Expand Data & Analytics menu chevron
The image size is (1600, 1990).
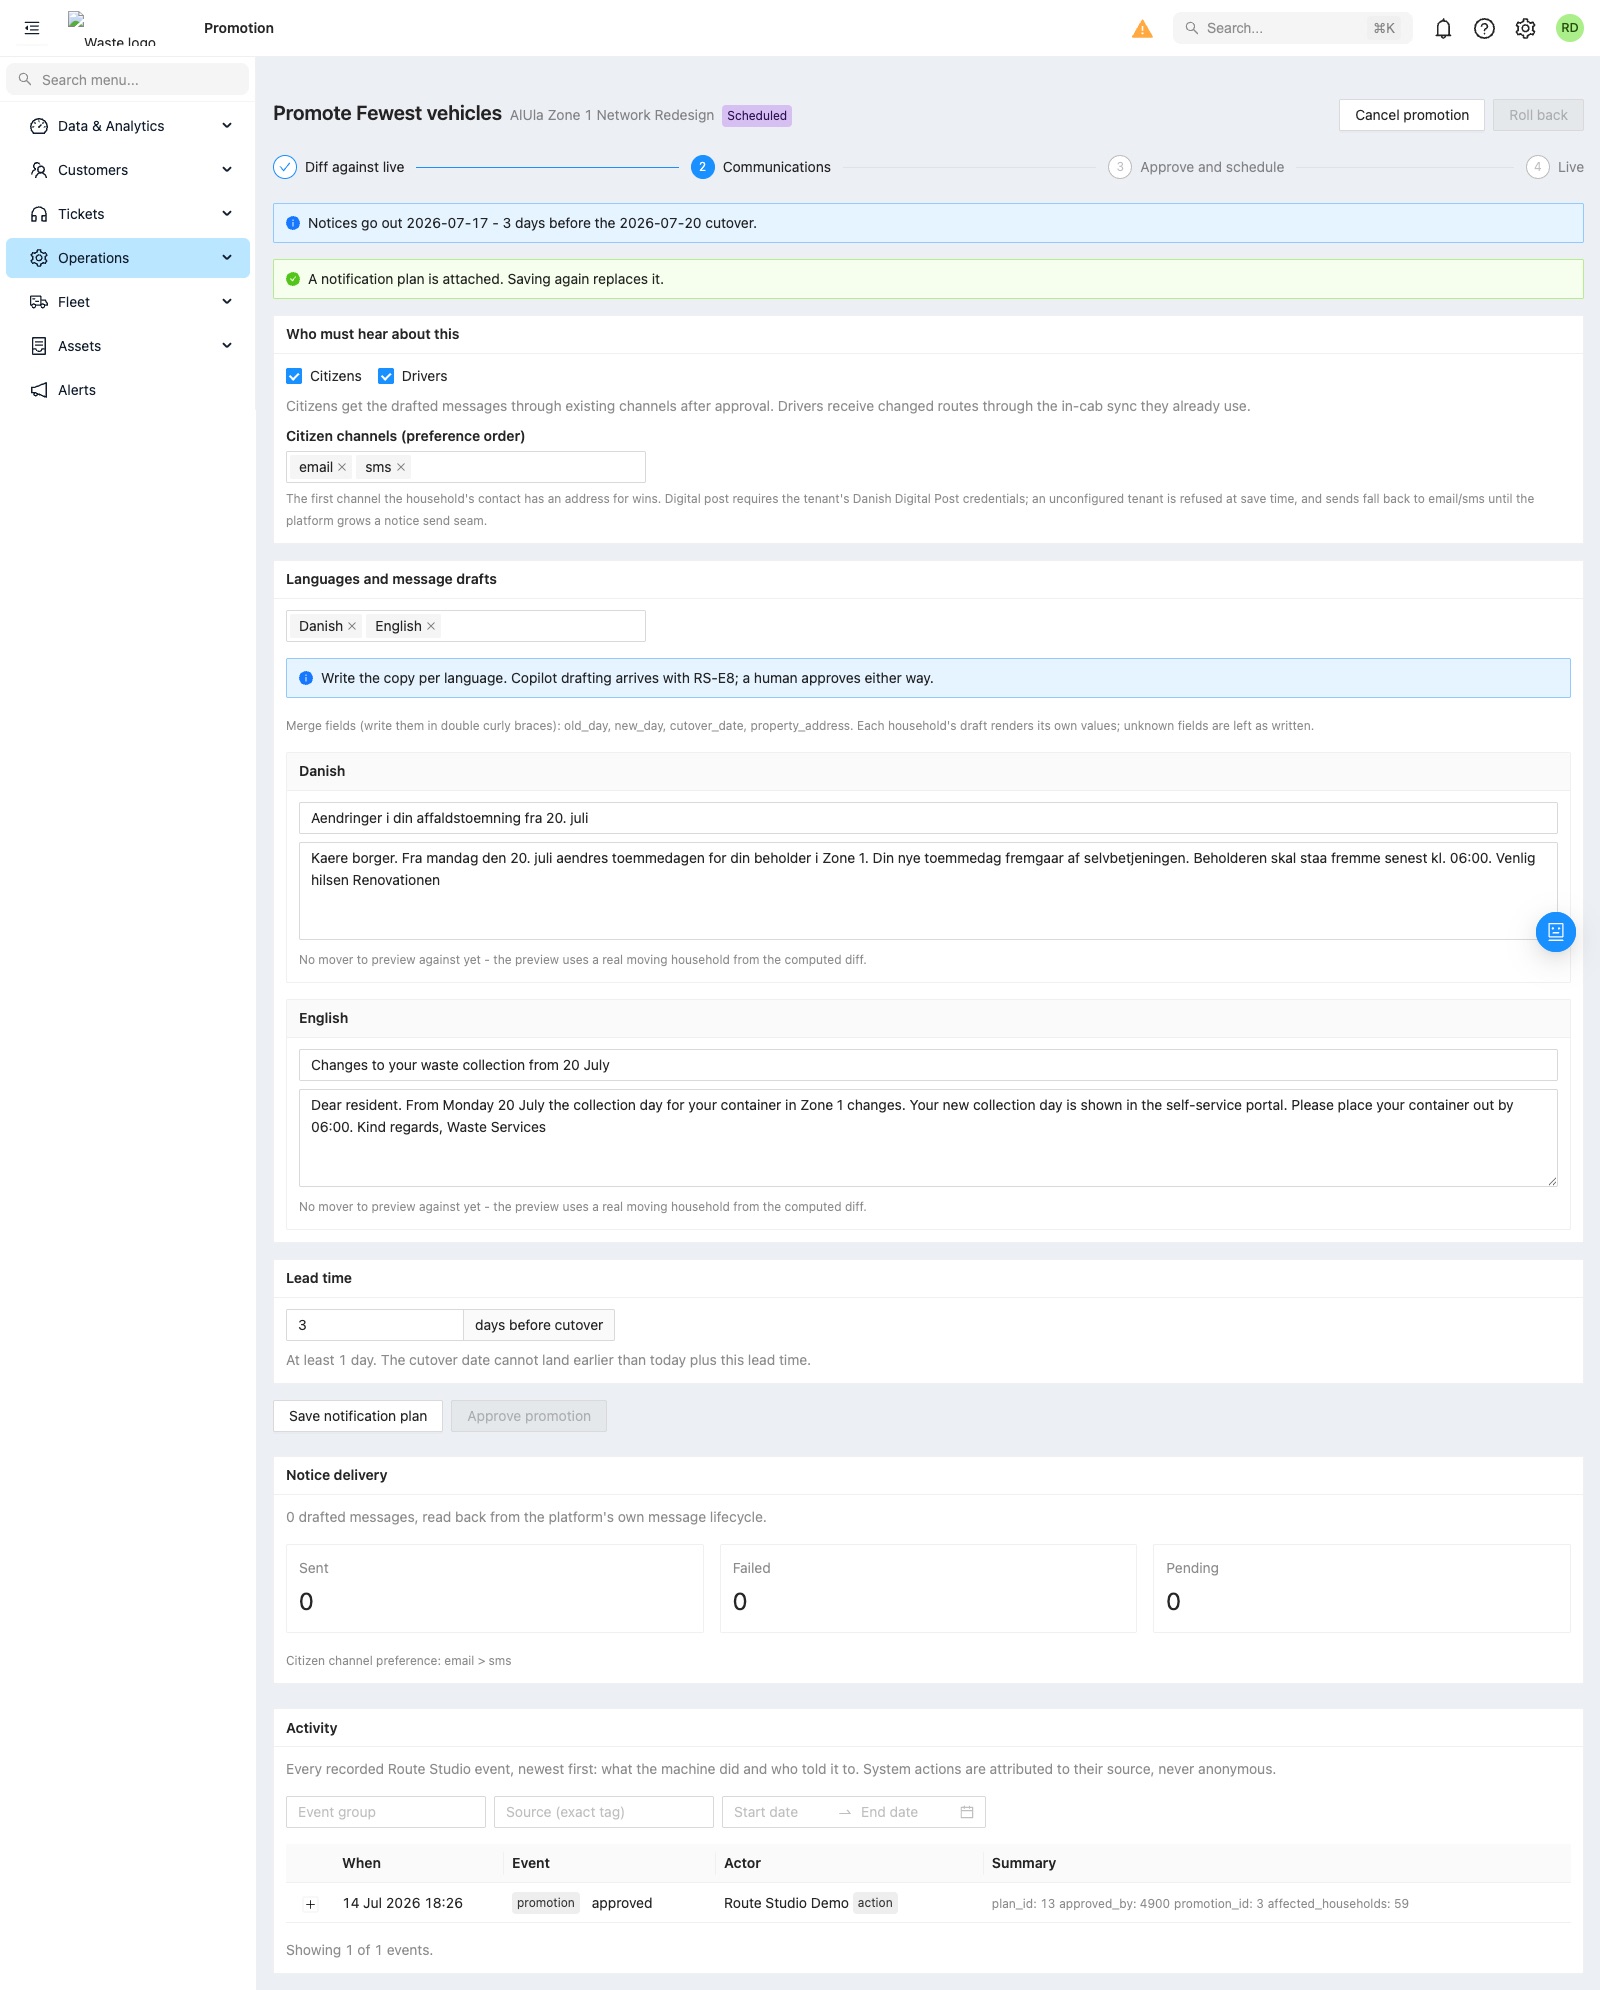tap(227, 126)
